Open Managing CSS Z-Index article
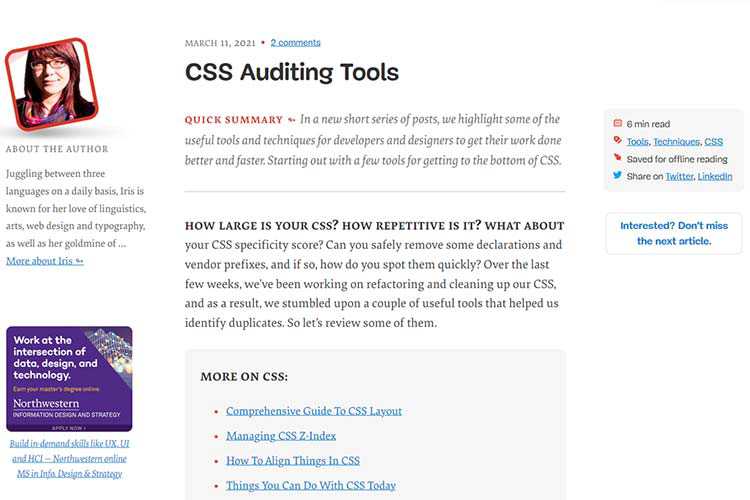 (281, 436)
